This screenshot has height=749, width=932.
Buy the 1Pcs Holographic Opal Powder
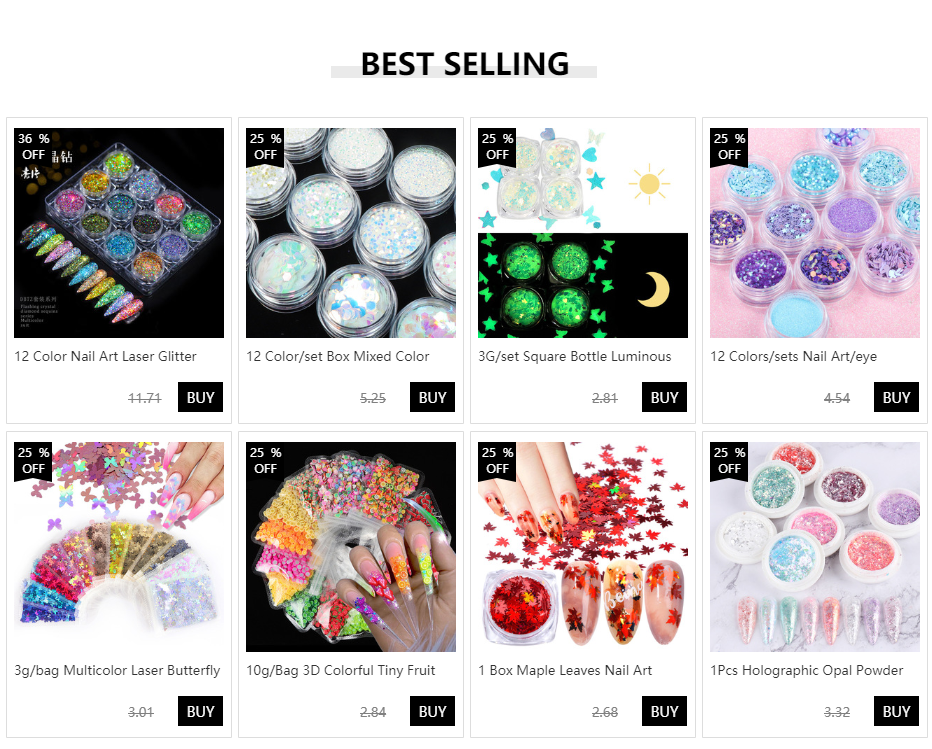(896, 711)
